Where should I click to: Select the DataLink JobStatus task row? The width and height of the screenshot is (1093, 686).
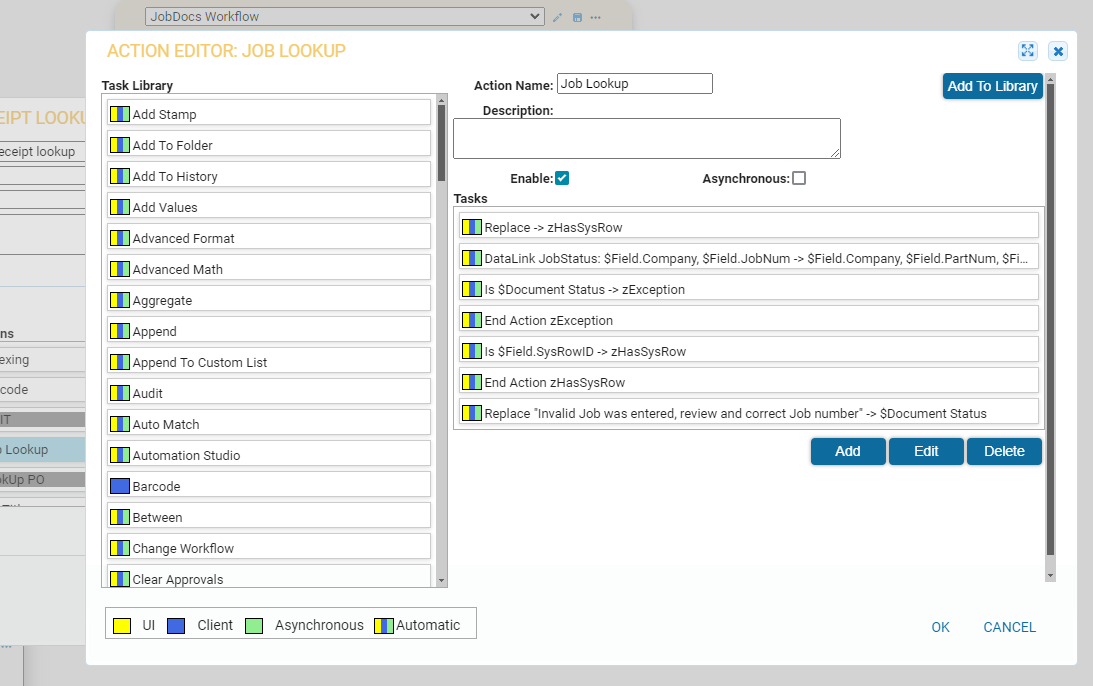click(x=749, y=258)
